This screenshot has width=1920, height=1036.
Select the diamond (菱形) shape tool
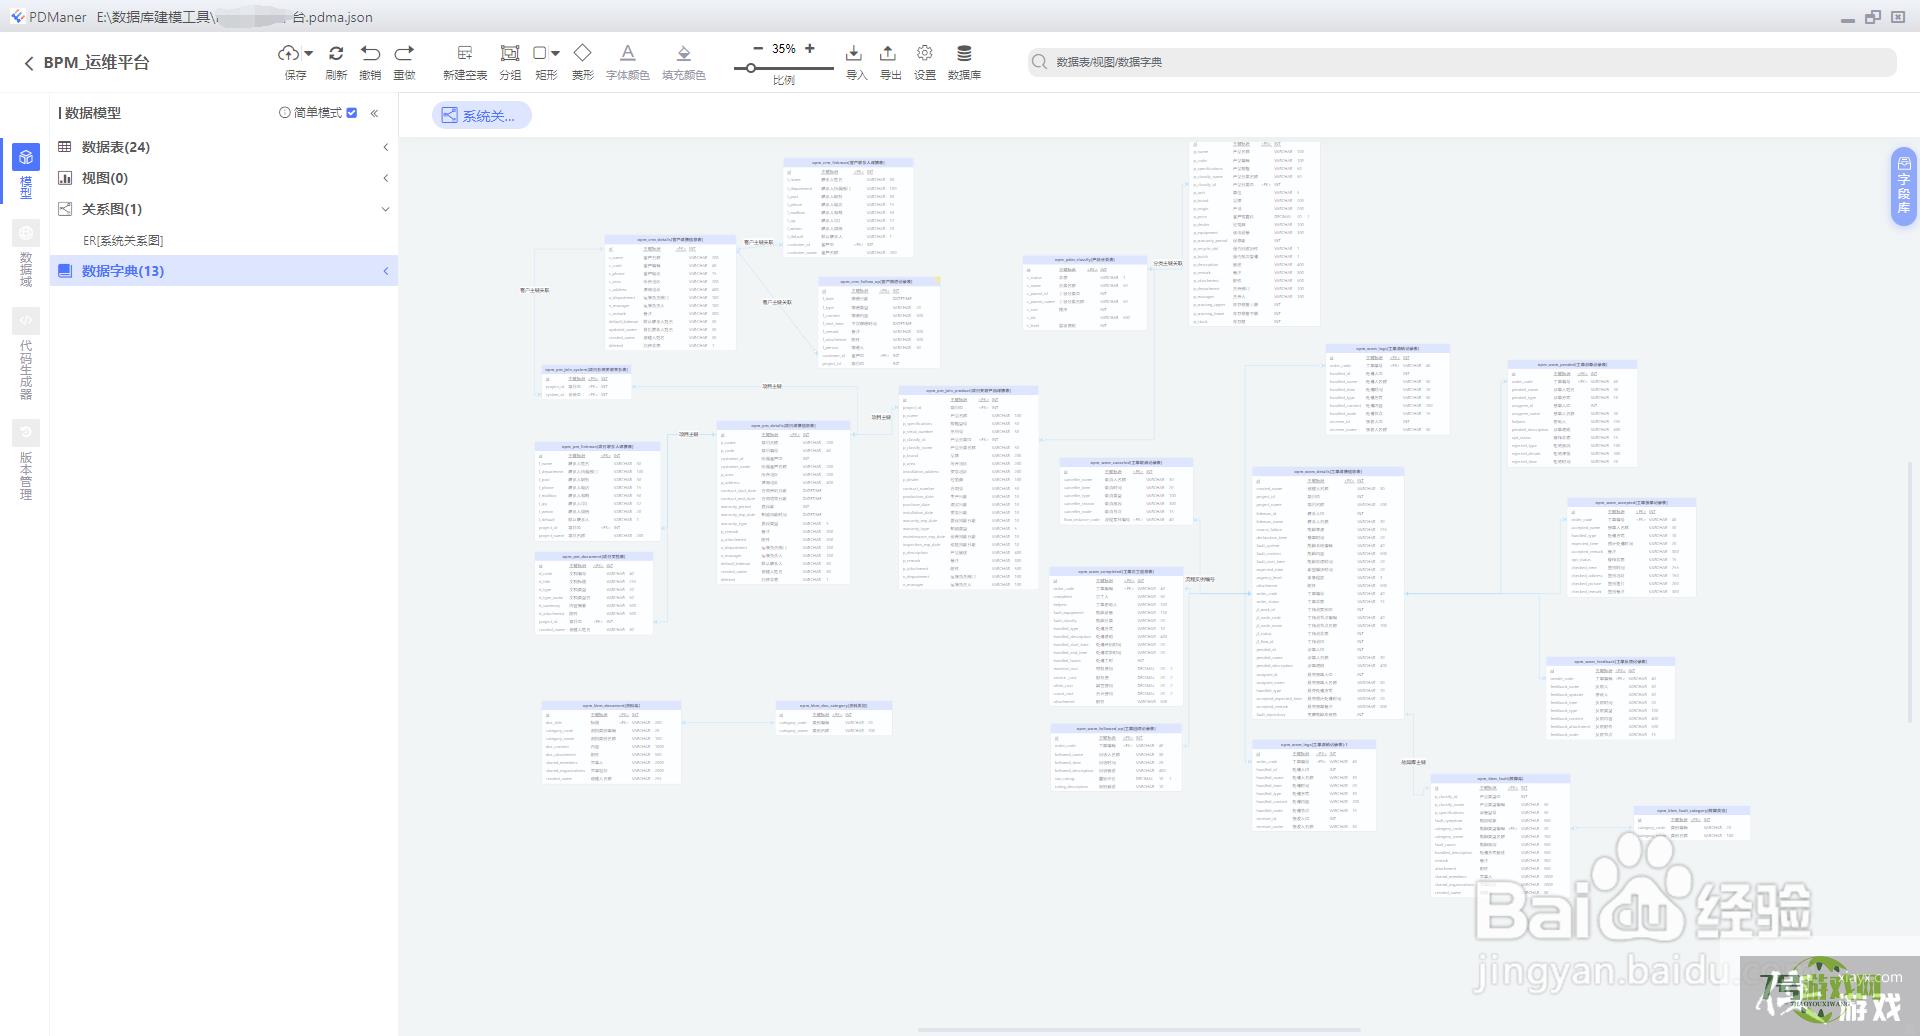[x=582, y=53]
